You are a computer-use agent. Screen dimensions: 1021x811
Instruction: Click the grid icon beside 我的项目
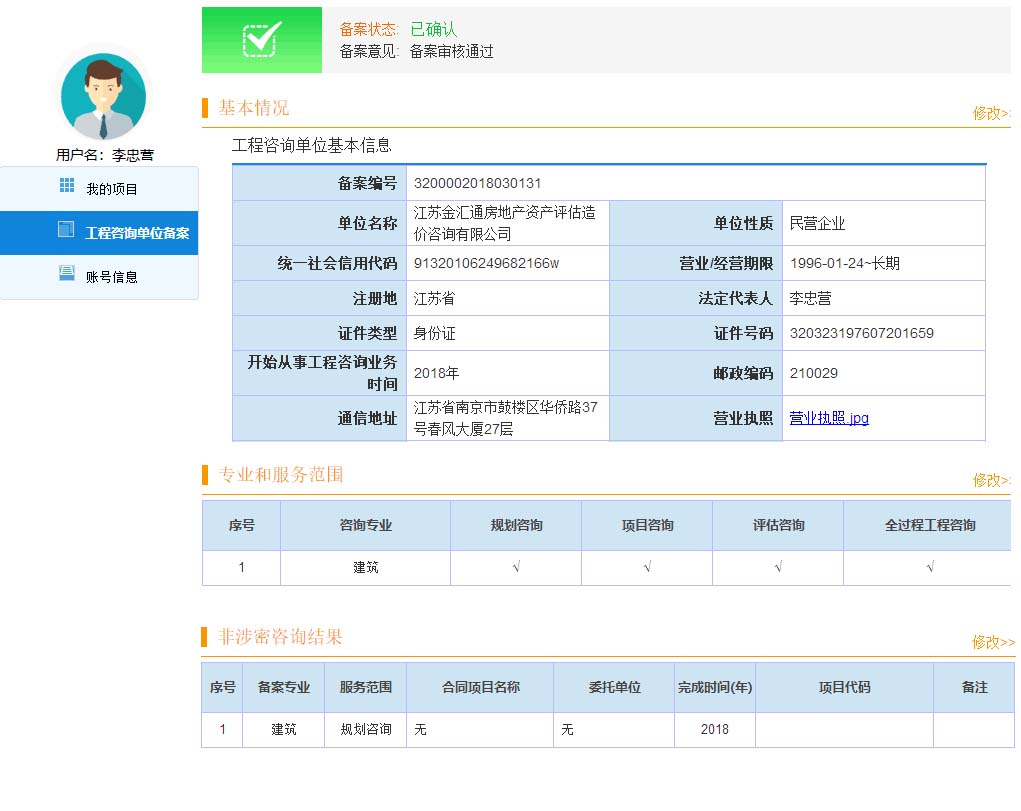pyautogui.click(x=67, y=185)
